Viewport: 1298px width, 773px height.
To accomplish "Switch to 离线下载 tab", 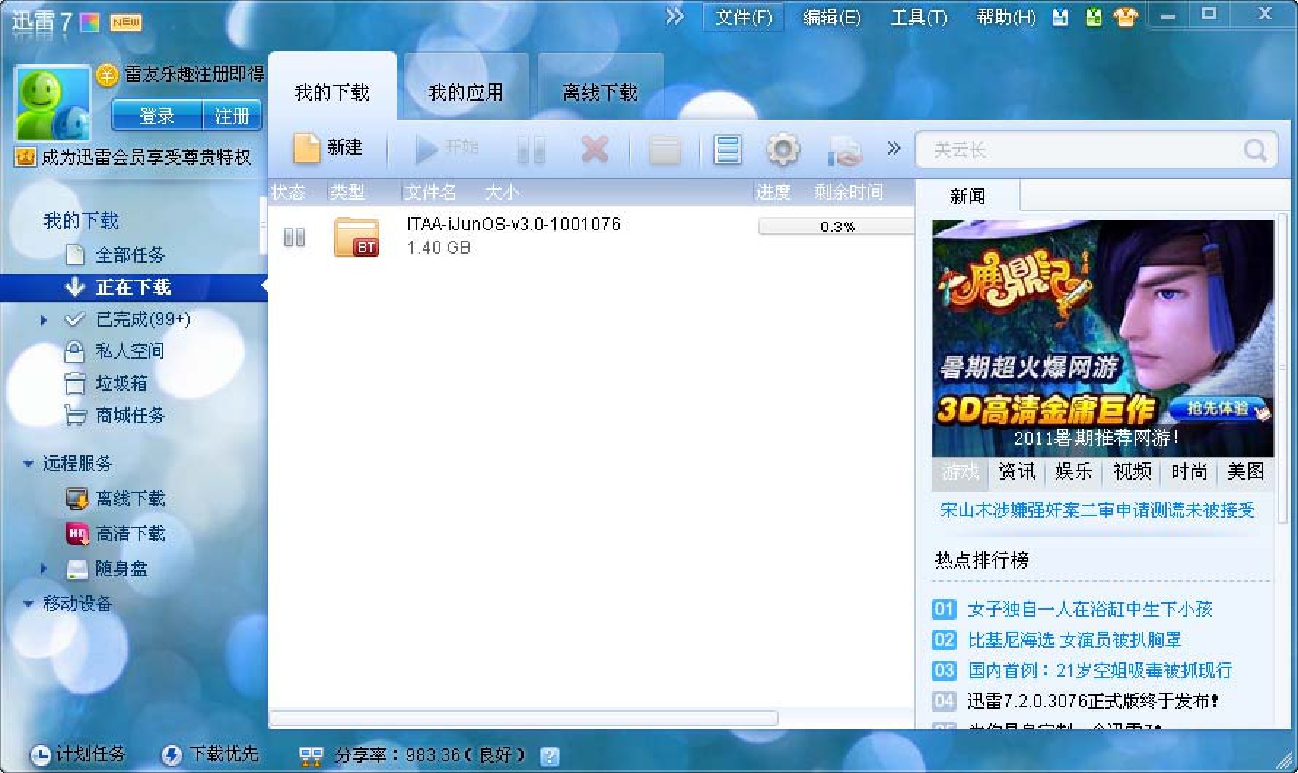I will [600, 93].
